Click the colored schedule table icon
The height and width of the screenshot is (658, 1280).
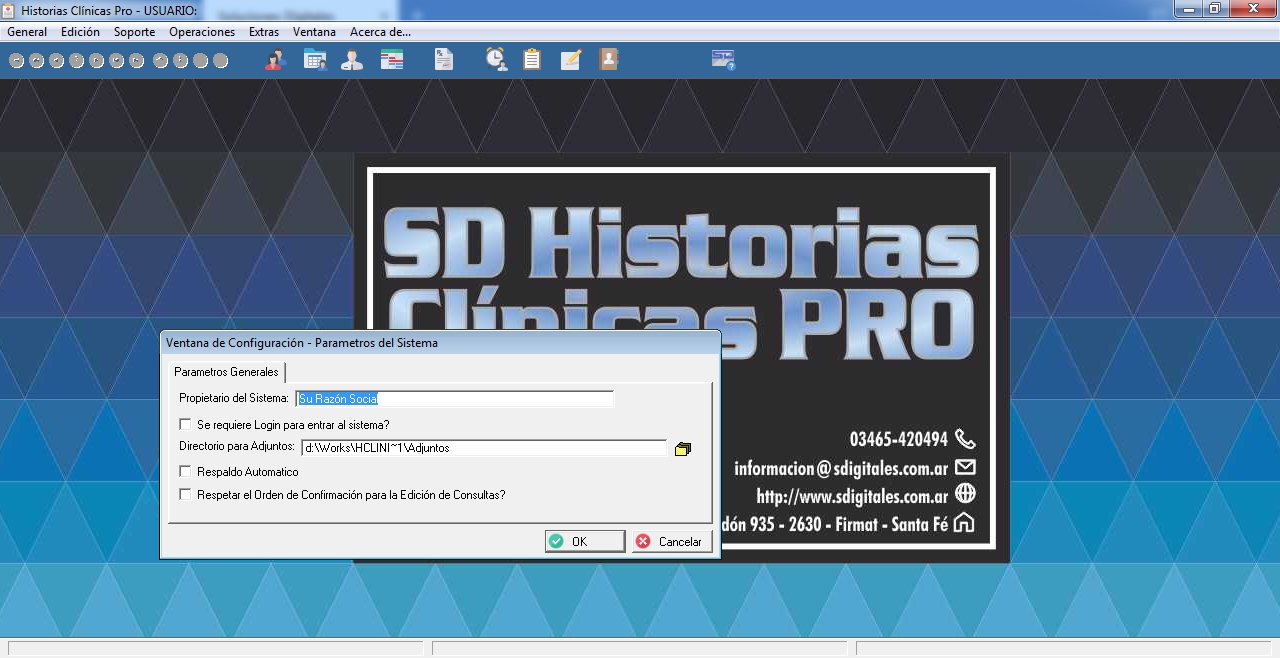click(392, 60)
